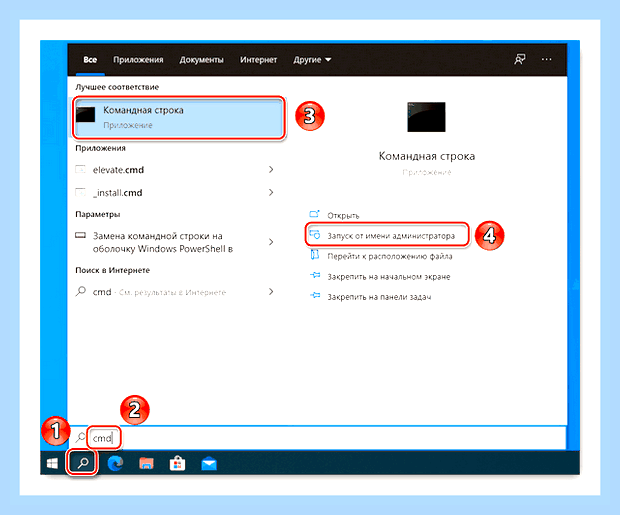Expand arrow next to elevate.cmd
Viewport: 620px width, 515px height.
pyautogui.click(x=271, y=170)
